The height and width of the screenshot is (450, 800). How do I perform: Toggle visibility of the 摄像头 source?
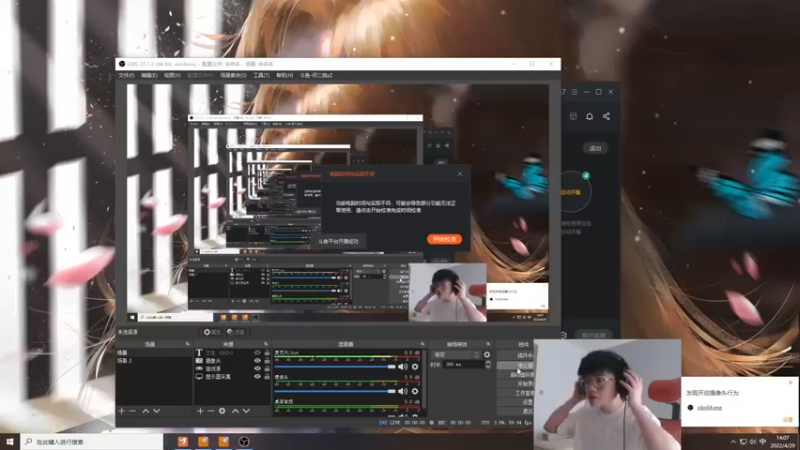[x=257, y=361]
